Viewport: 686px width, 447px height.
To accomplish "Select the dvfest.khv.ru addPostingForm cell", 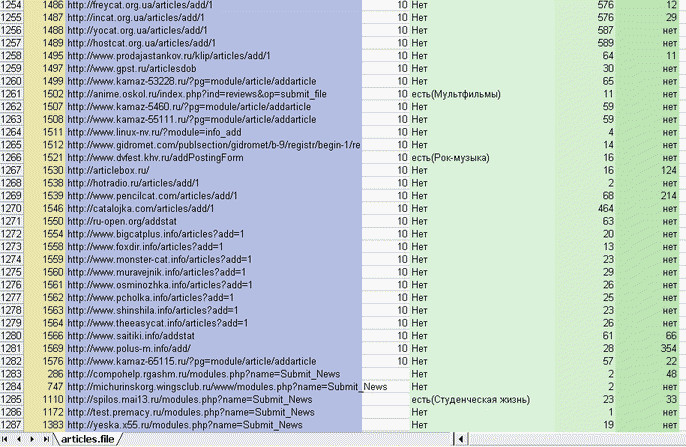I will pos(214,157).
